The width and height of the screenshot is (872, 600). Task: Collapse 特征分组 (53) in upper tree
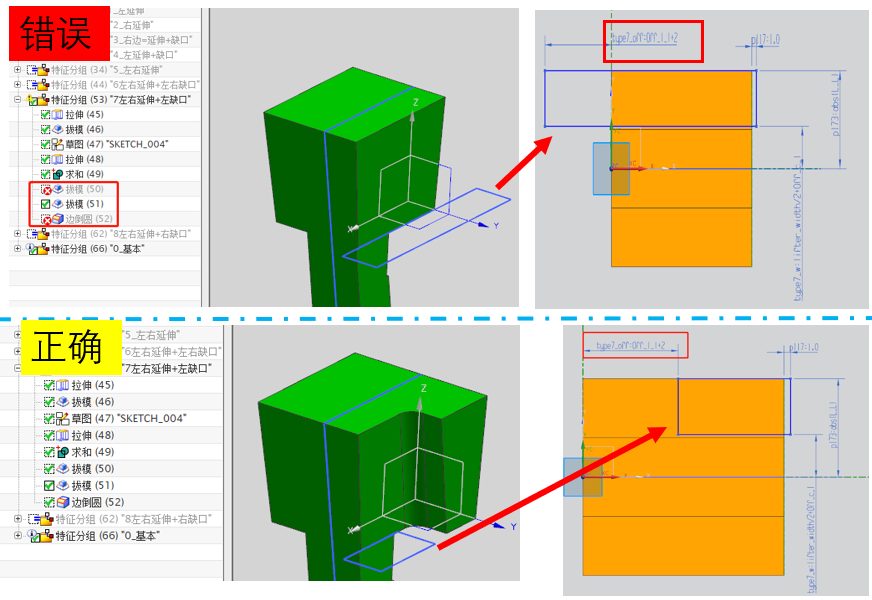coord(17,100)
